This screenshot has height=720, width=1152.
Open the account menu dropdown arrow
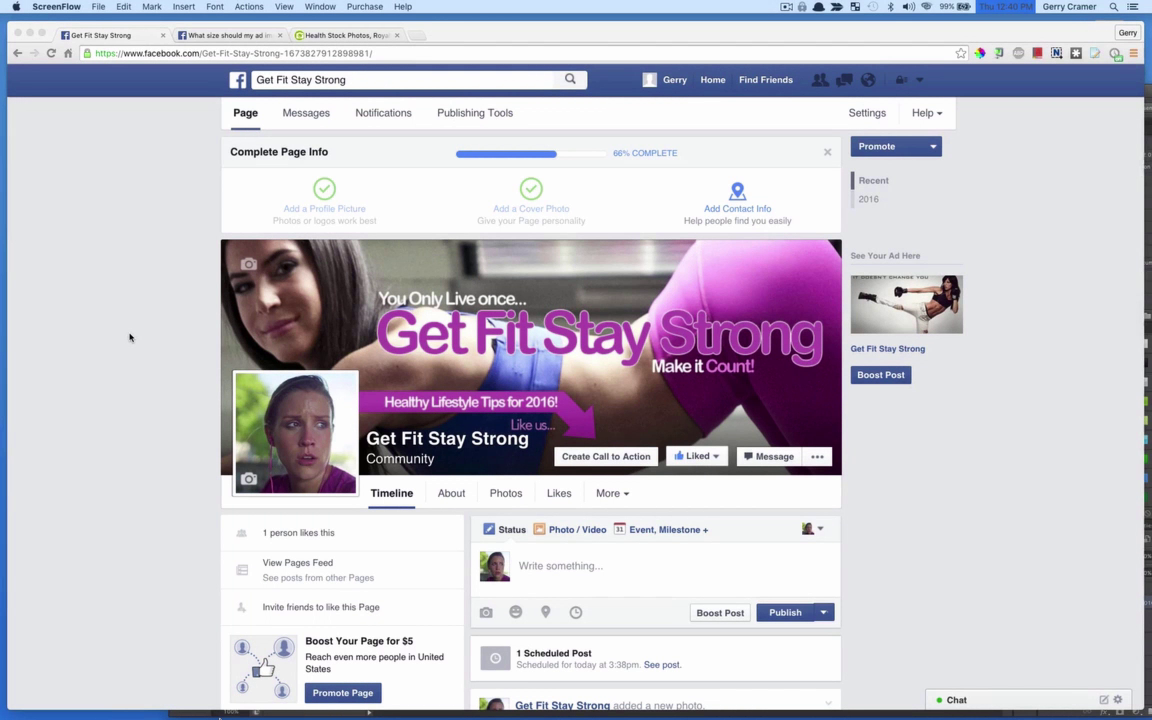(x=919, y=80)
